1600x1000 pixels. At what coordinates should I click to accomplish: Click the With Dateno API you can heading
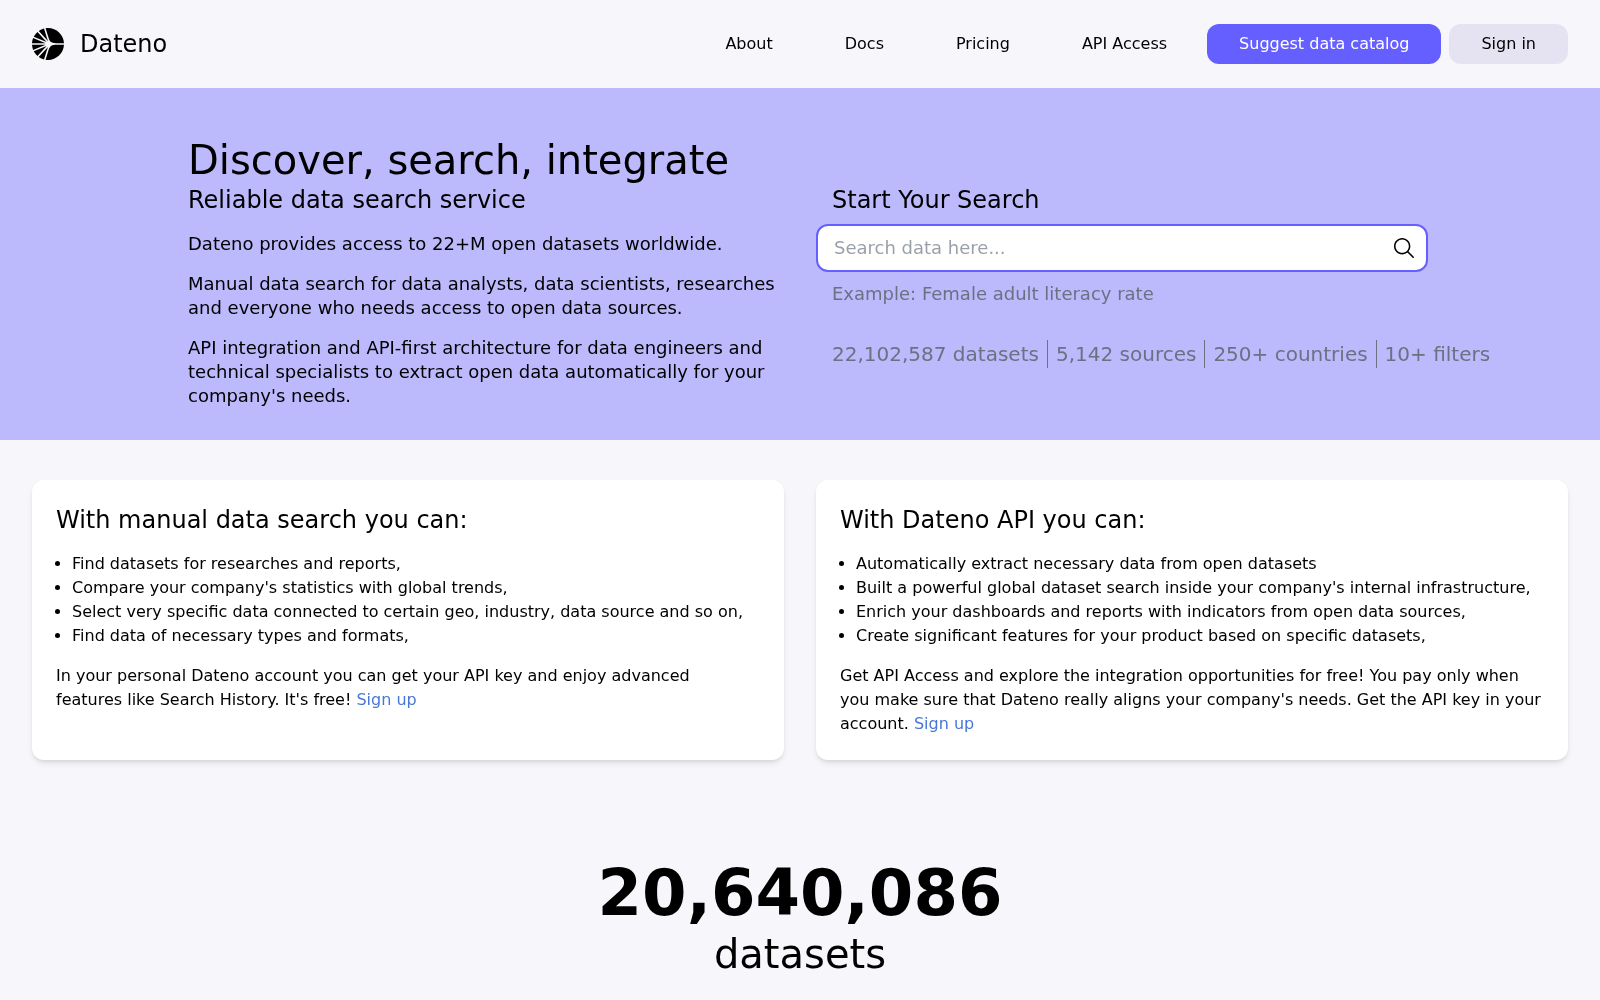(x=993, y=520)
